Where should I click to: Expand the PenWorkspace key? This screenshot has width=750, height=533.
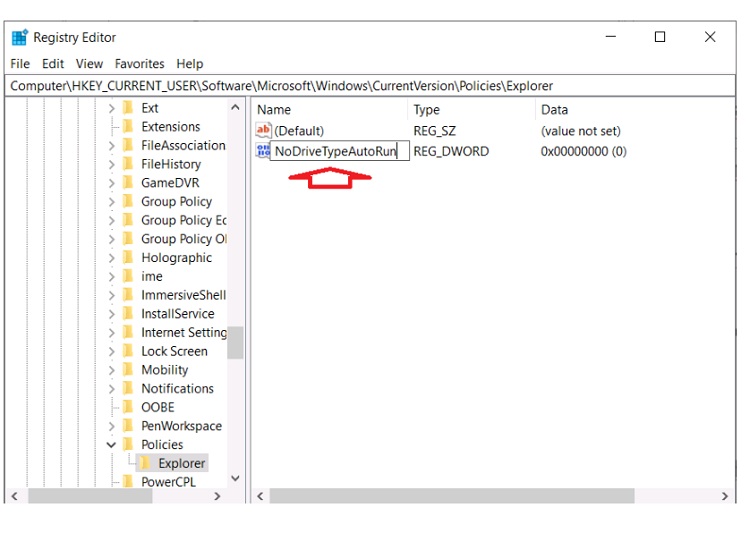click(111, 426)
